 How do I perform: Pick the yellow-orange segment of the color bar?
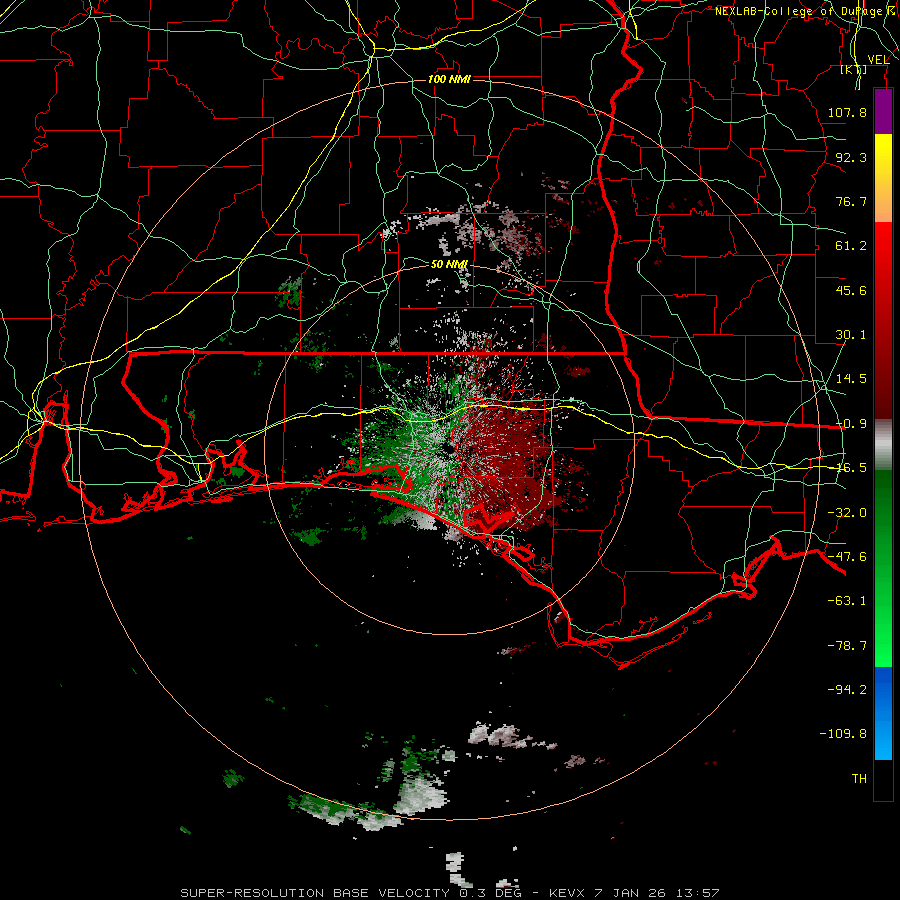pyautogui.click(x=883, y=178)
